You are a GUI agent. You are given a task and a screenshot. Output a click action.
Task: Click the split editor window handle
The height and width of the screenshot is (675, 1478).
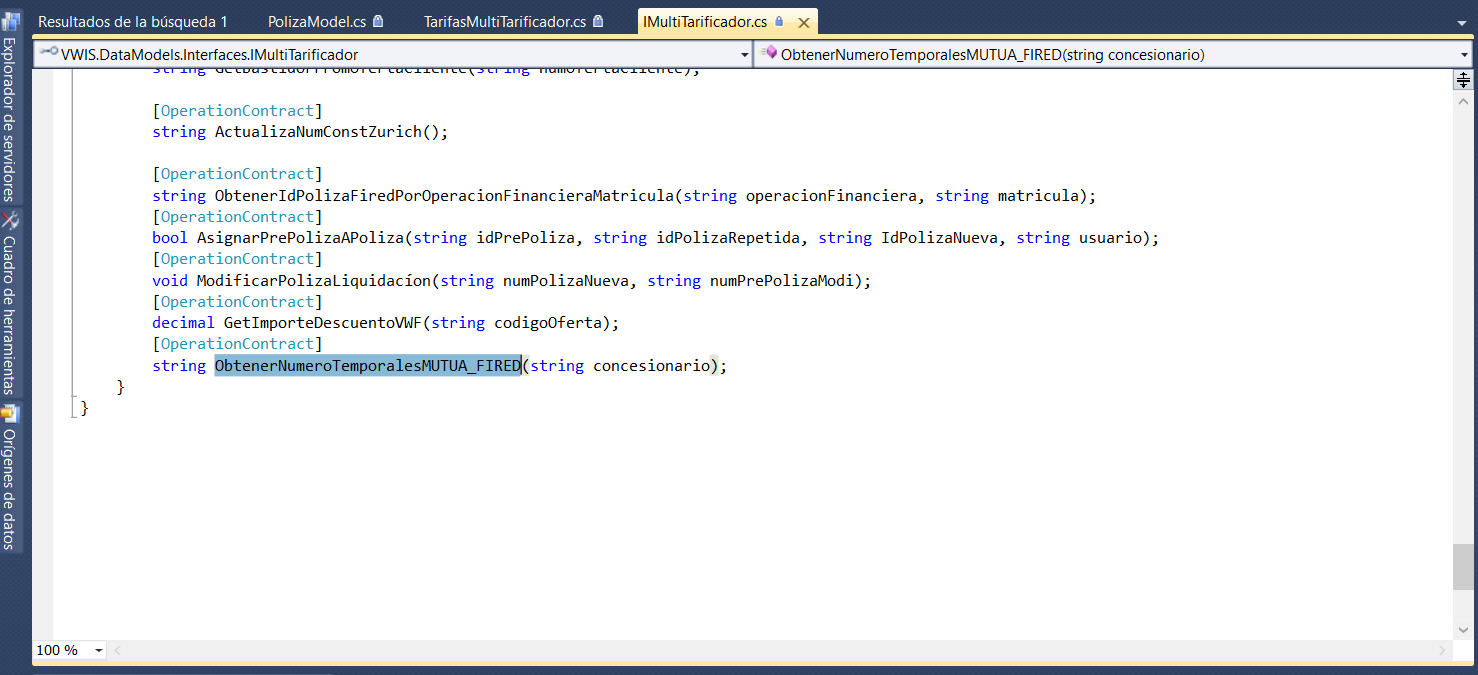(1463, 80)
